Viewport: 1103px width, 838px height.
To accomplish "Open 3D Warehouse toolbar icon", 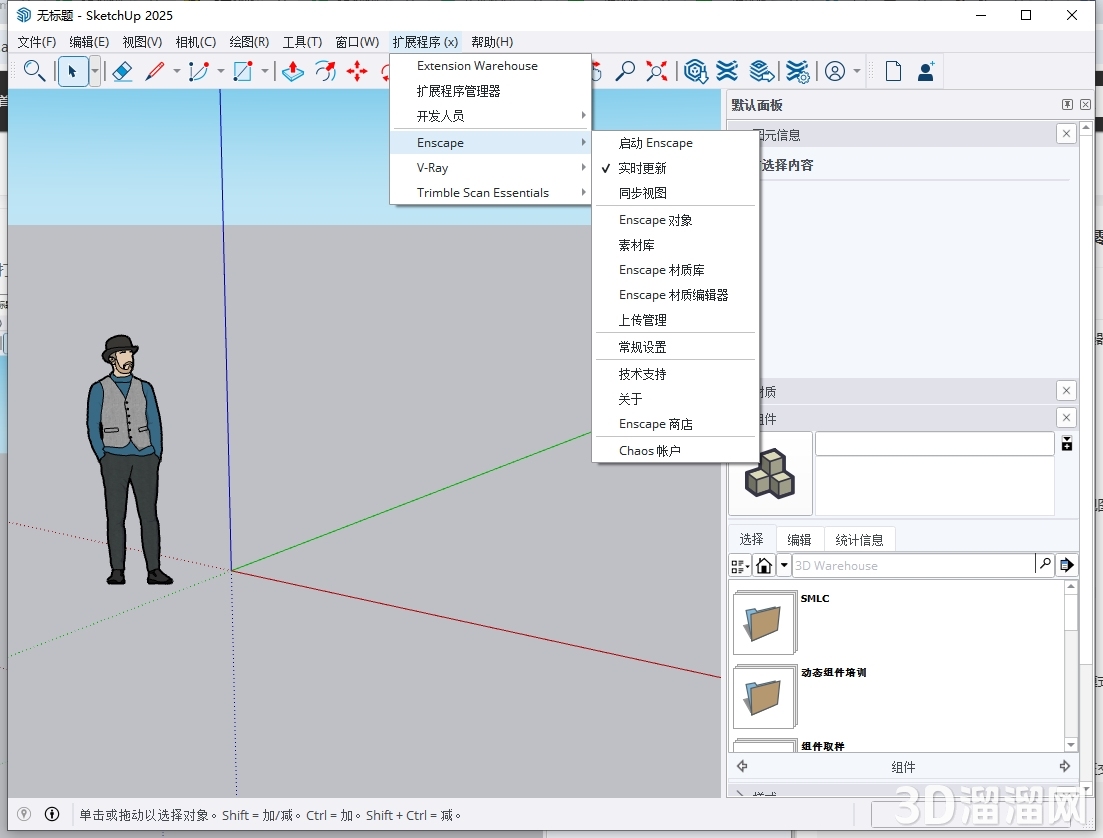I will [696, 71].
